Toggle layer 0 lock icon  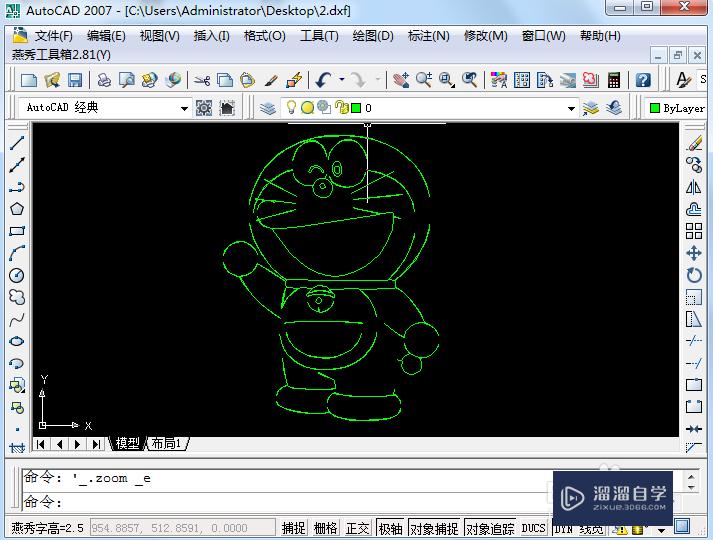341,108
